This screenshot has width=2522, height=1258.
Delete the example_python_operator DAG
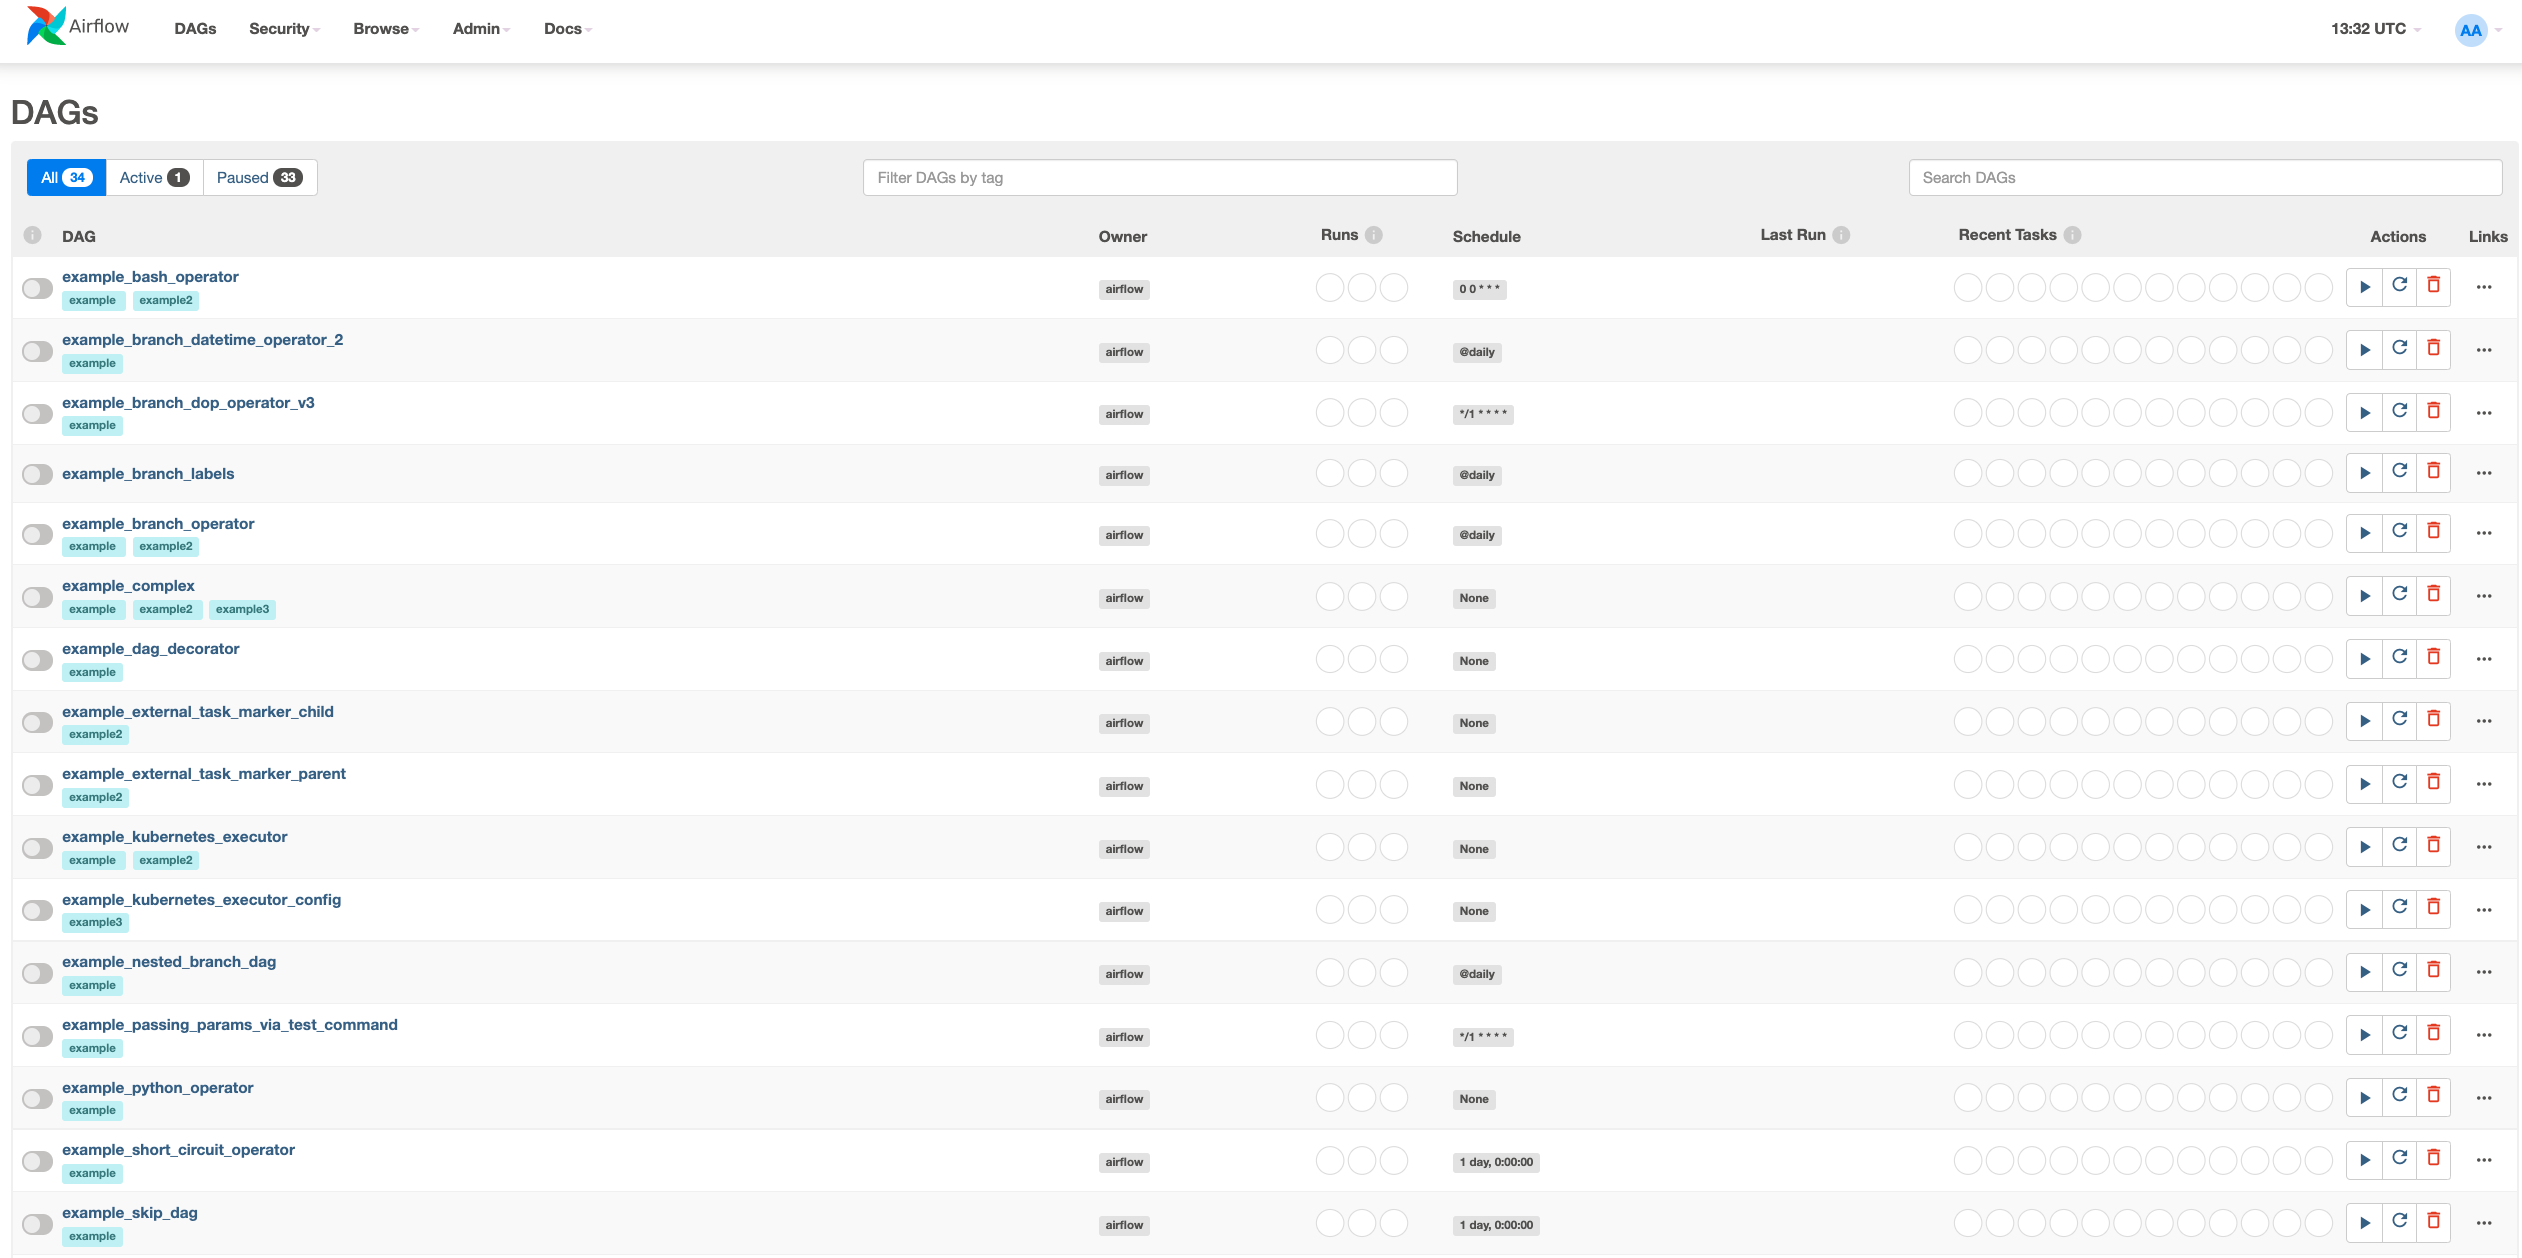pos(2433,1096)
